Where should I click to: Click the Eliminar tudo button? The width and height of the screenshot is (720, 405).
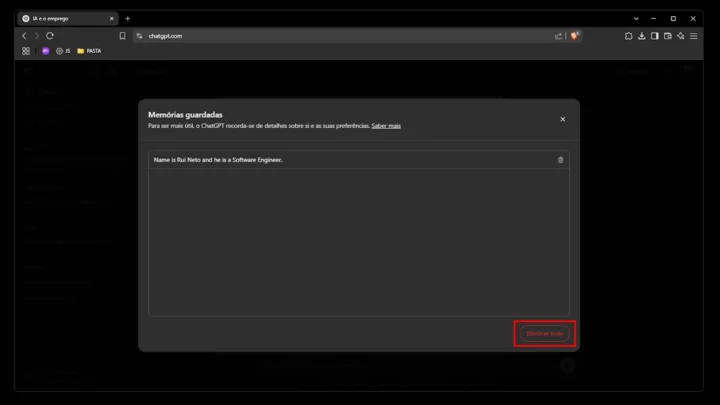tap(545, 333)
